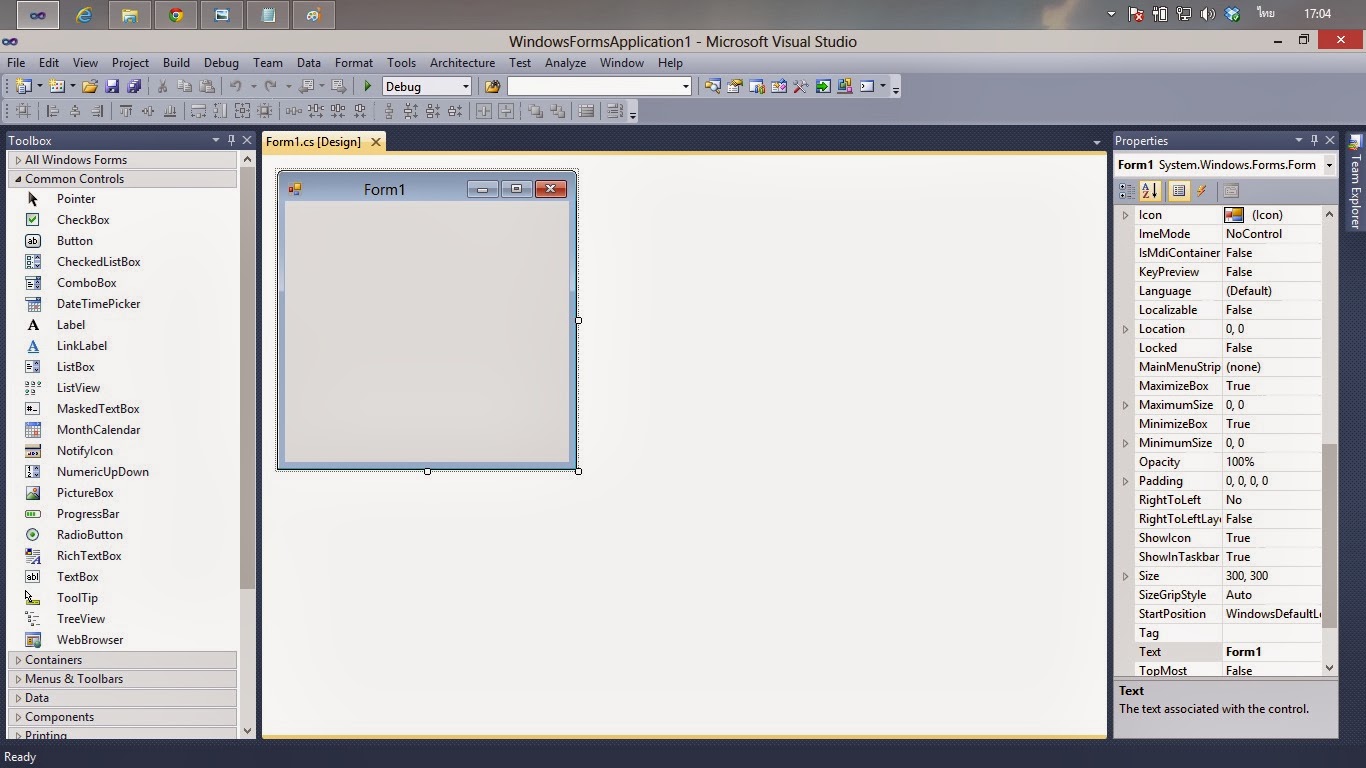Expand the Menus & Toolbars group
This screenshot has height=768, width=1366.
(x=18, y=679)
